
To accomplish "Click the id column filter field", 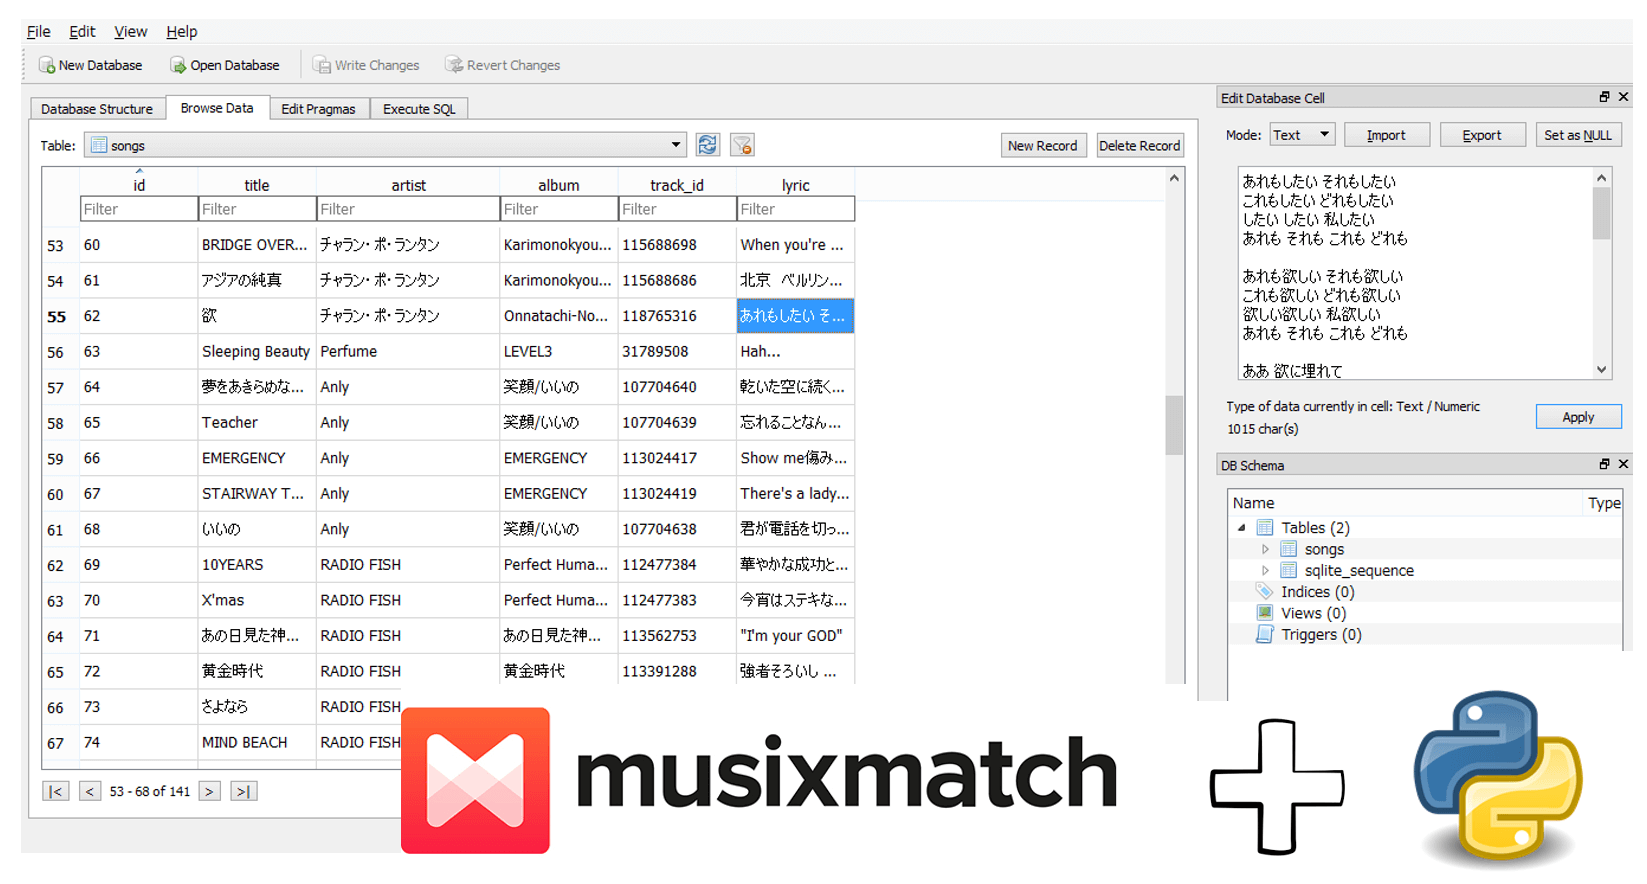I will pos(139,209).
